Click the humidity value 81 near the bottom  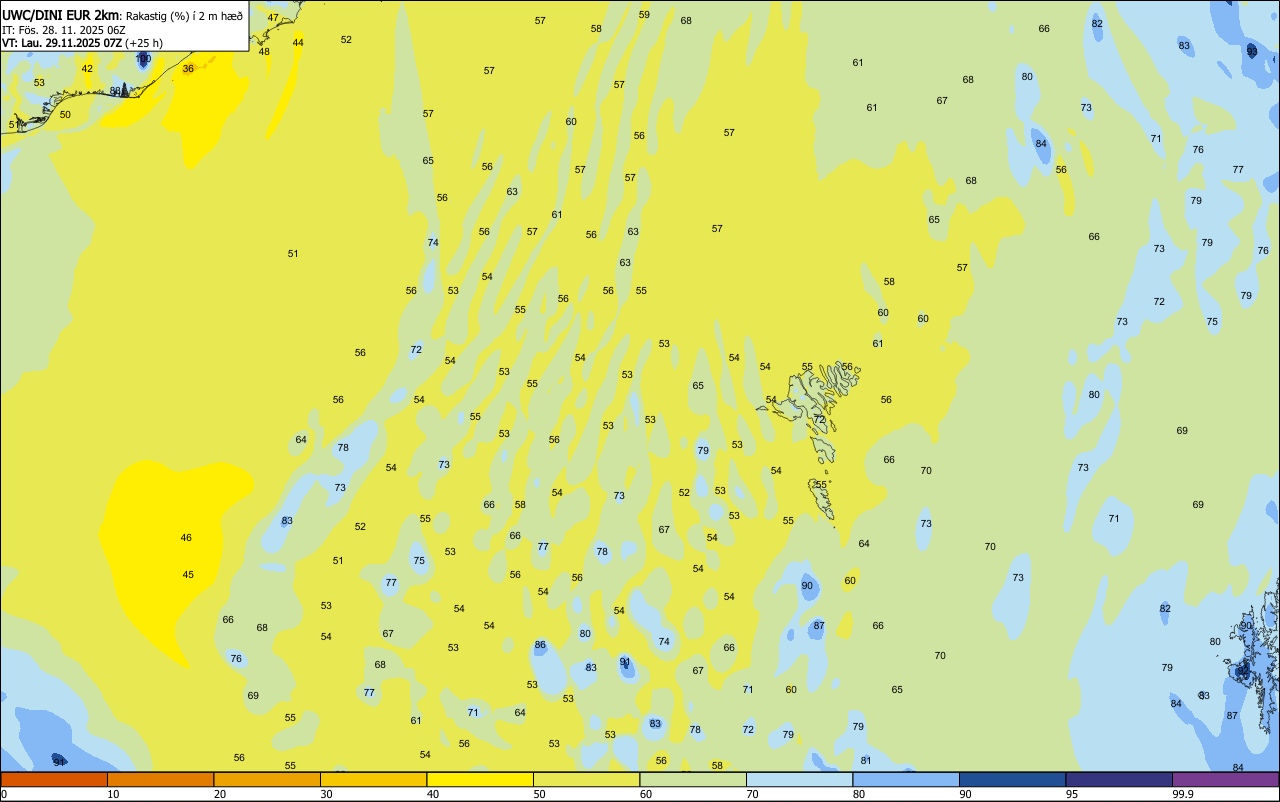[x=866, y=761]
